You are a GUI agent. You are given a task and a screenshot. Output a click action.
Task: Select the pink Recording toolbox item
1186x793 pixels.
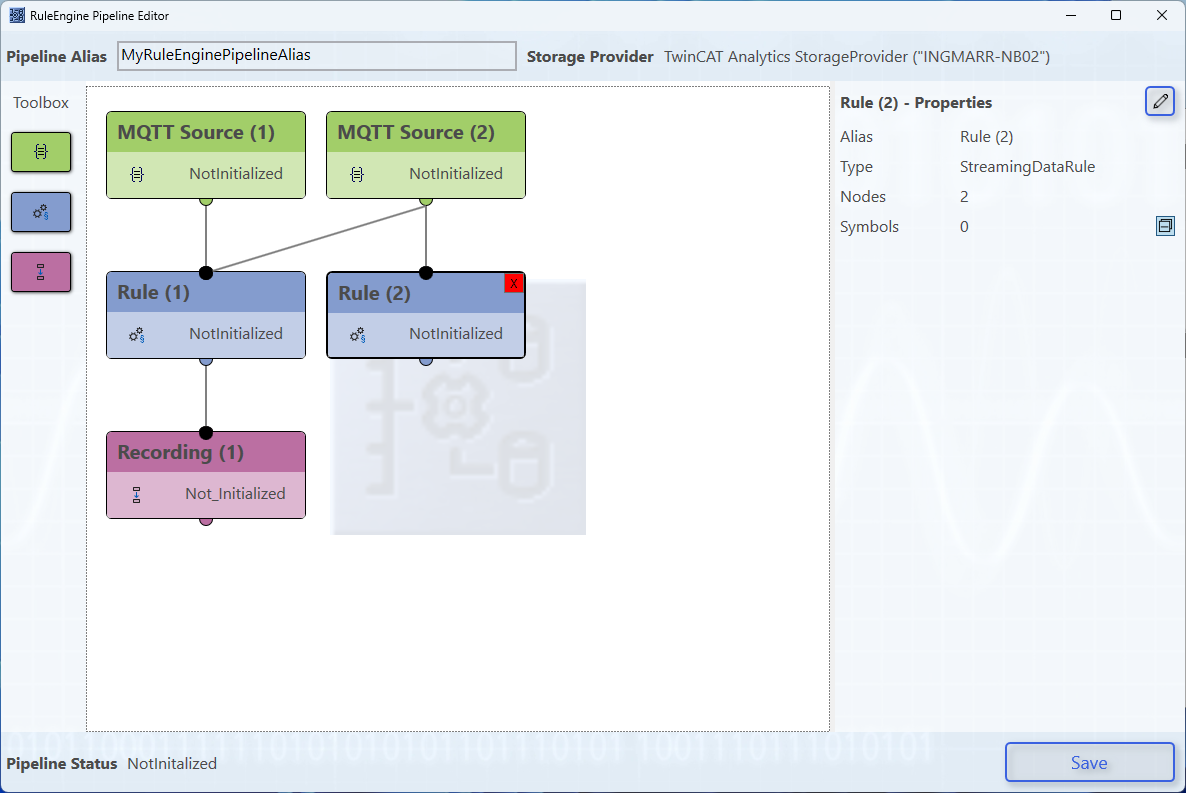[x=41, y=272]
